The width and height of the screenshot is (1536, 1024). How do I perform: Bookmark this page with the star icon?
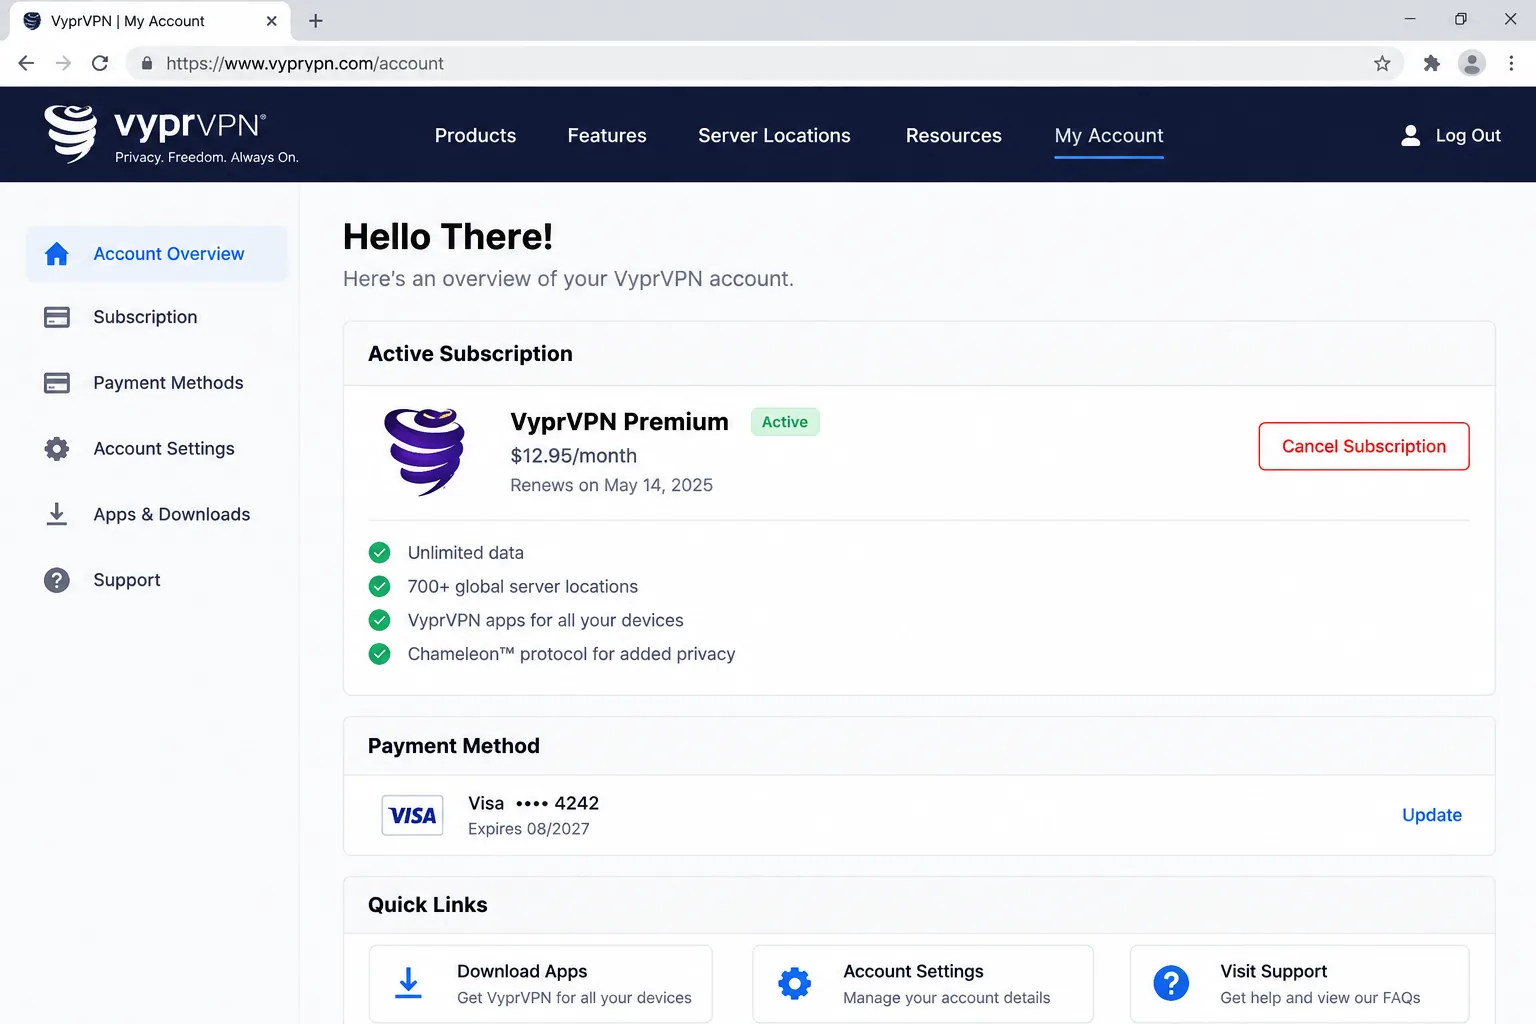1382,63
